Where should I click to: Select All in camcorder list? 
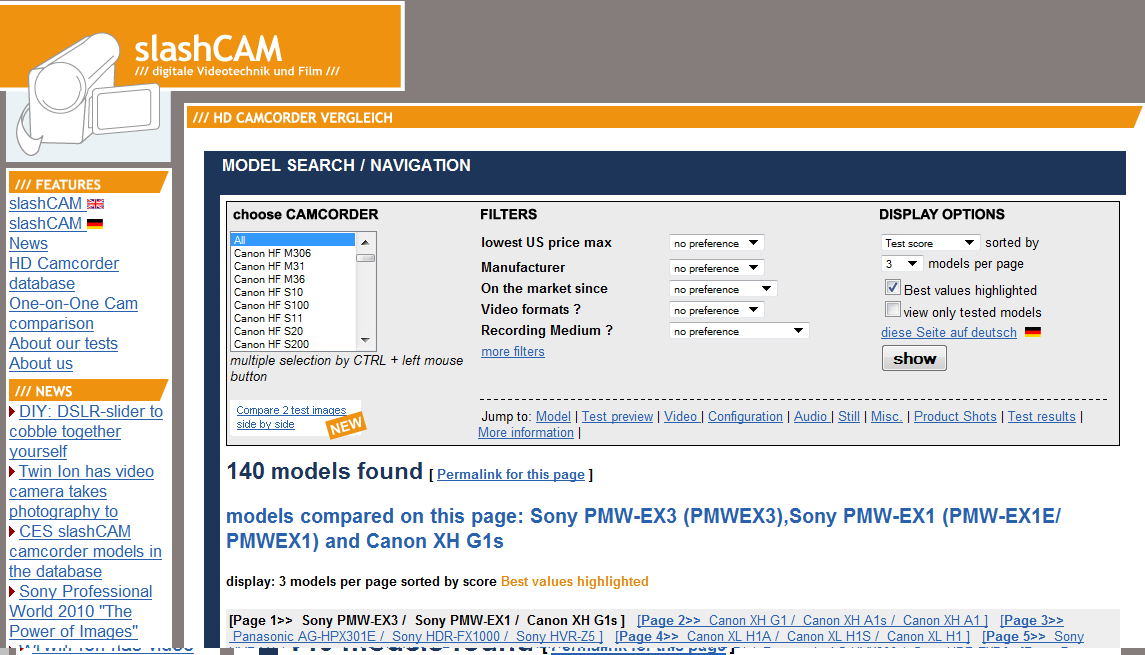(293, 240)
